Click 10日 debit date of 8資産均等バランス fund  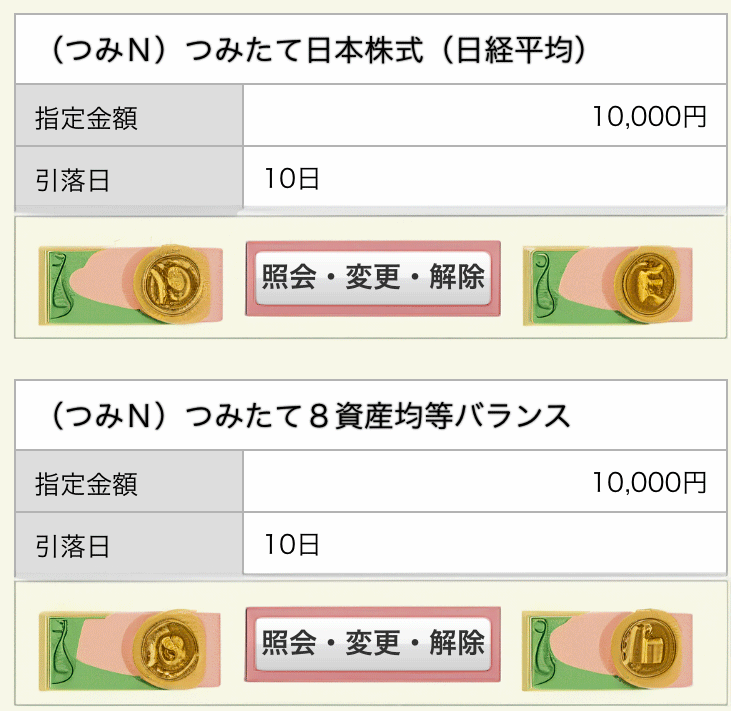tap(292, 544)
